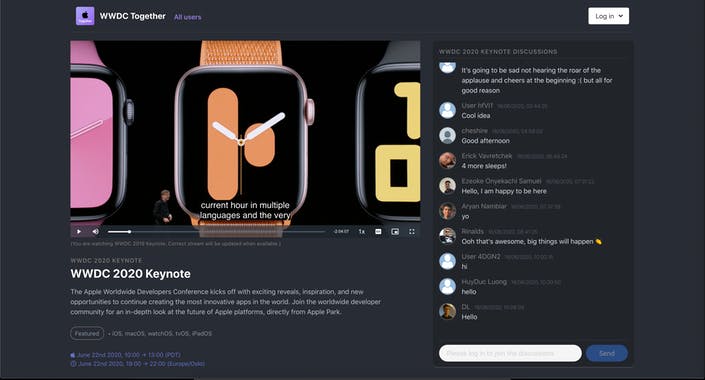The image size is (705, 380).
Task: Open the WWDC Together home title
Action: tap(133, 16)
